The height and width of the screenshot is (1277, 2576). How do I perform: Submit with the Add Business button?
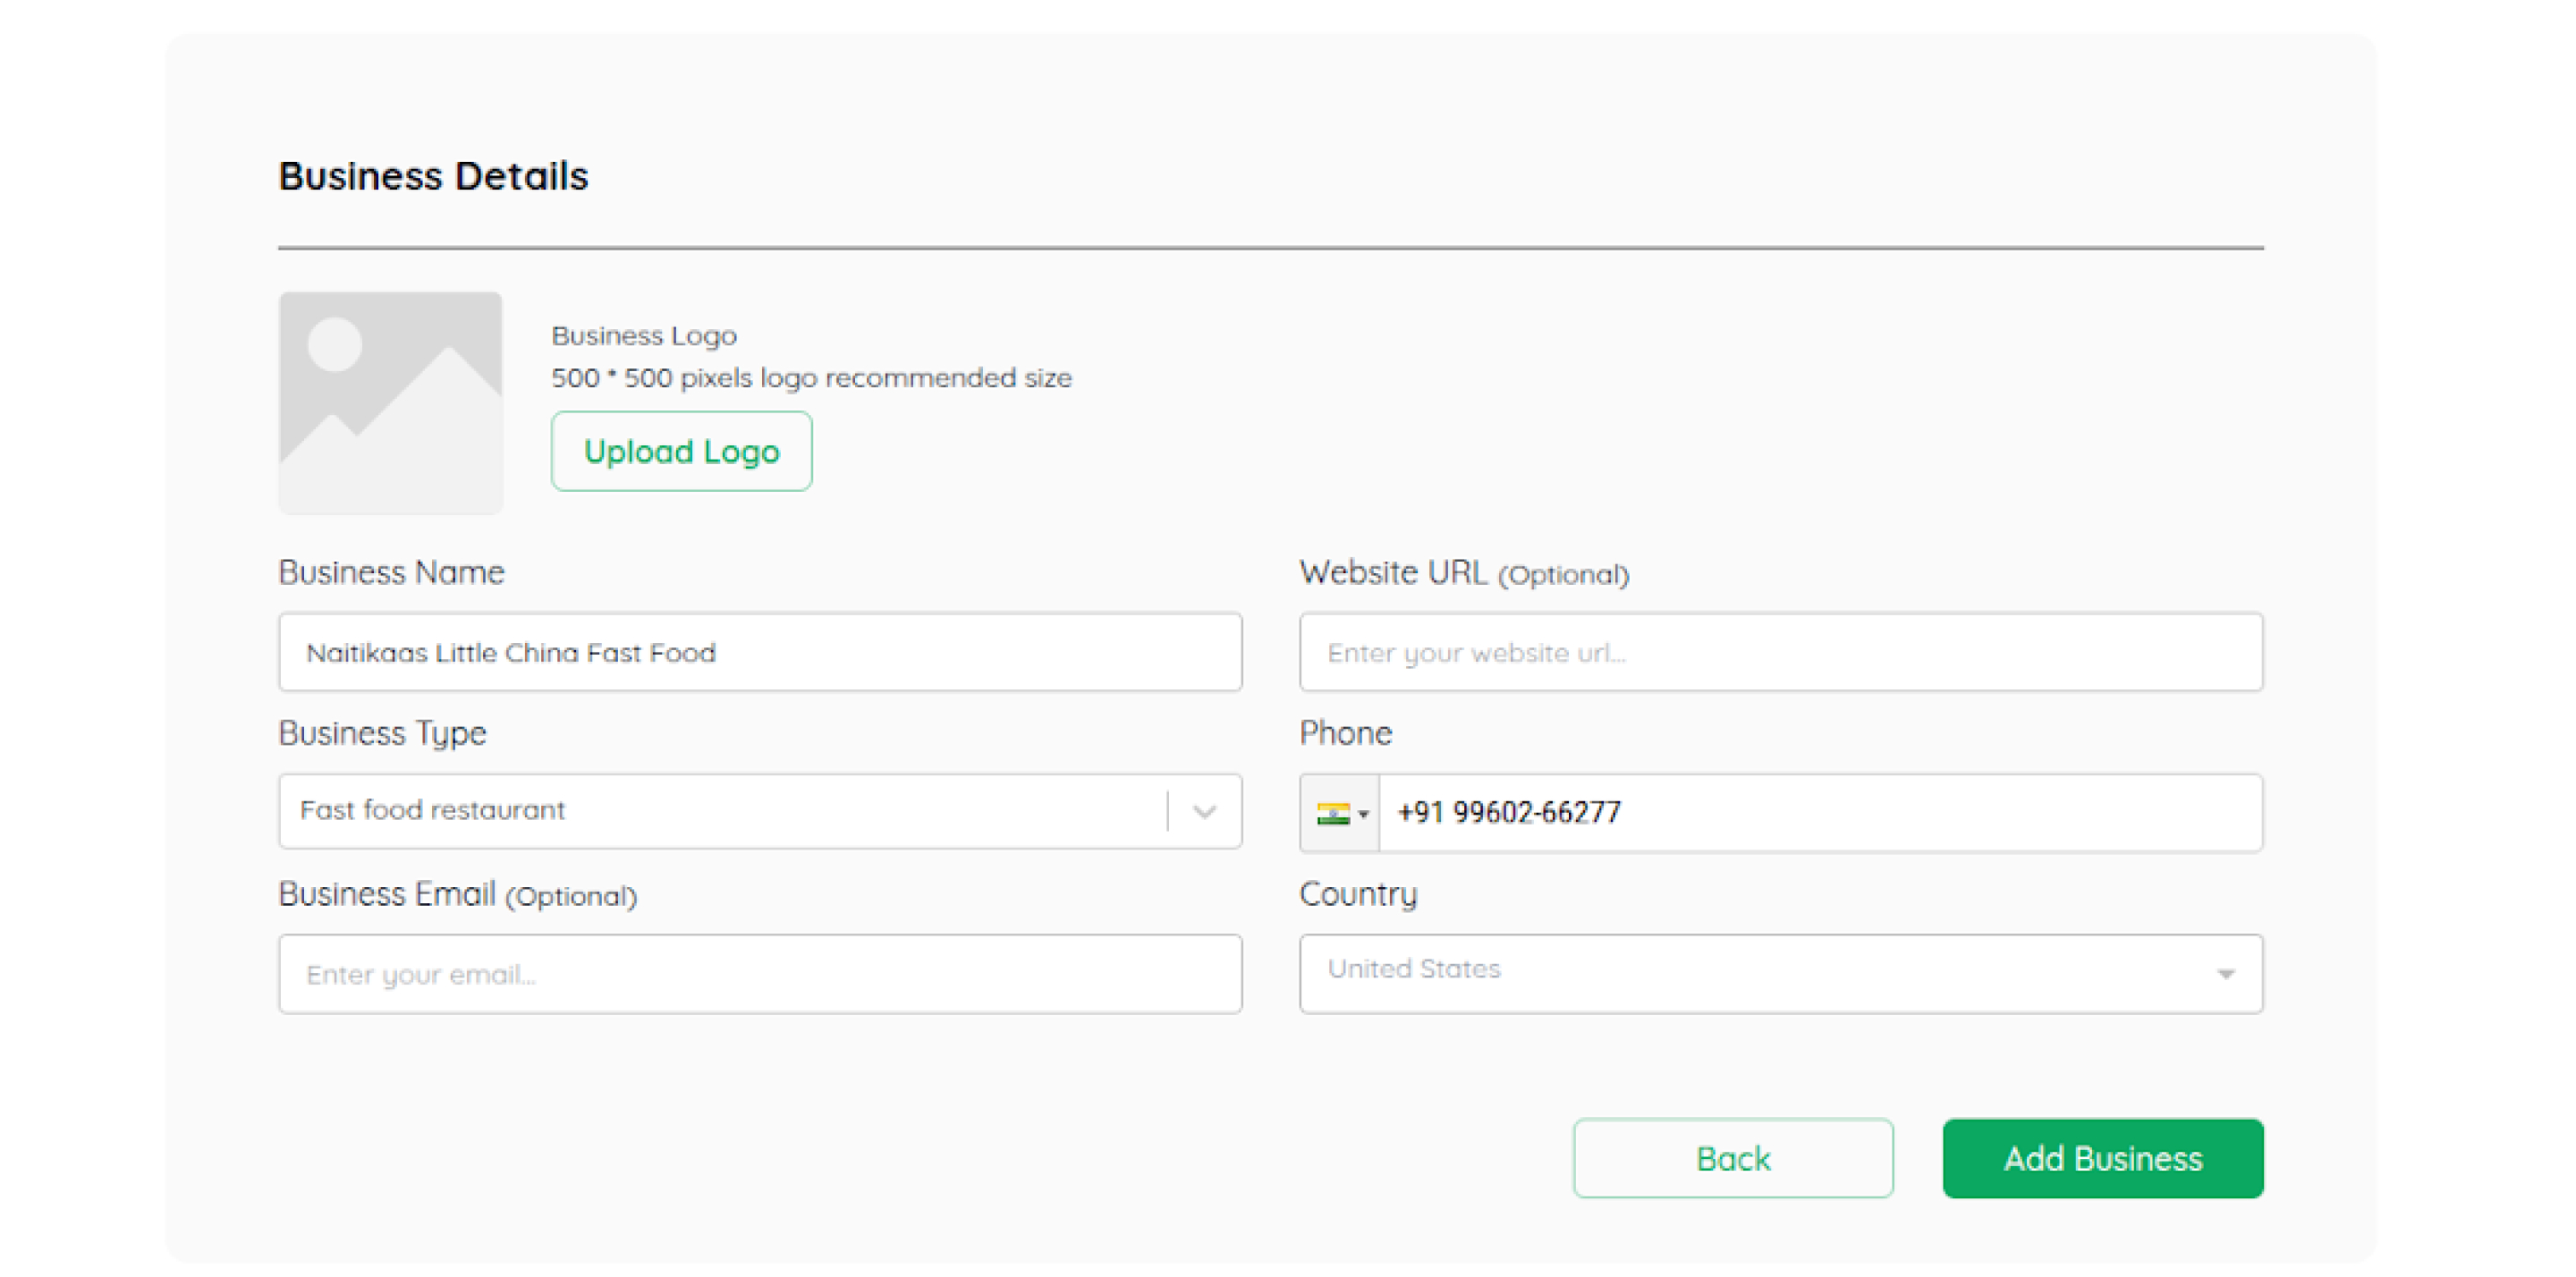(x=2102, y=1158)
